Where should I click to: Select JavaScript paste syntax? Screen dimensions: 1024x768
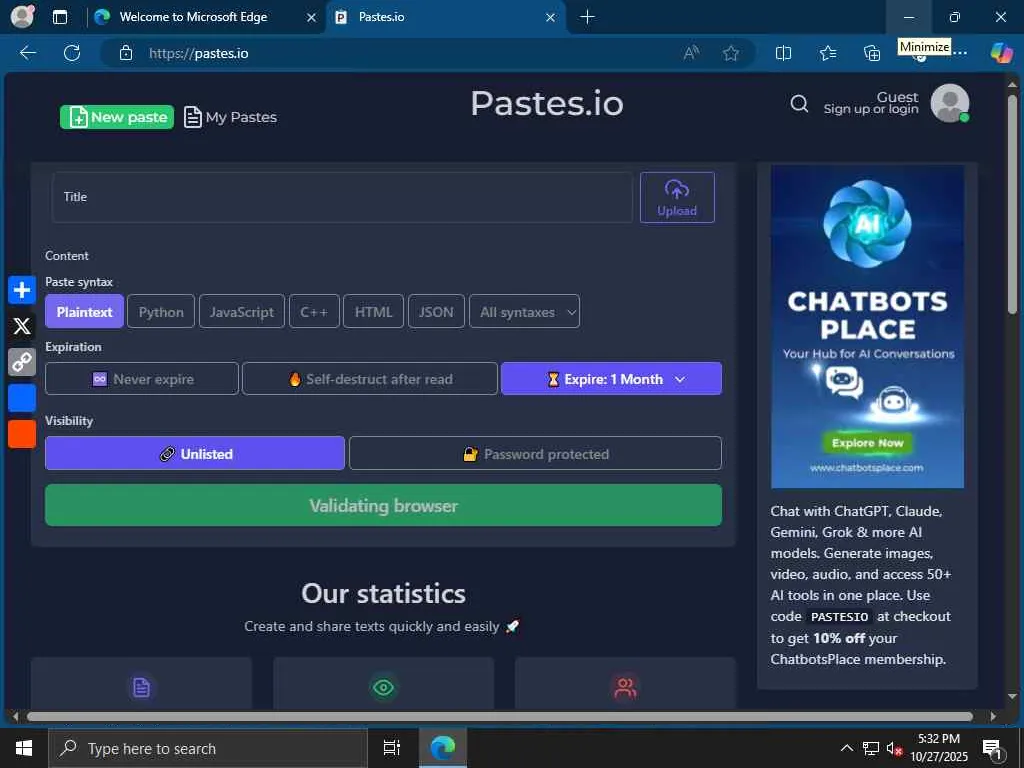point(242,312)
